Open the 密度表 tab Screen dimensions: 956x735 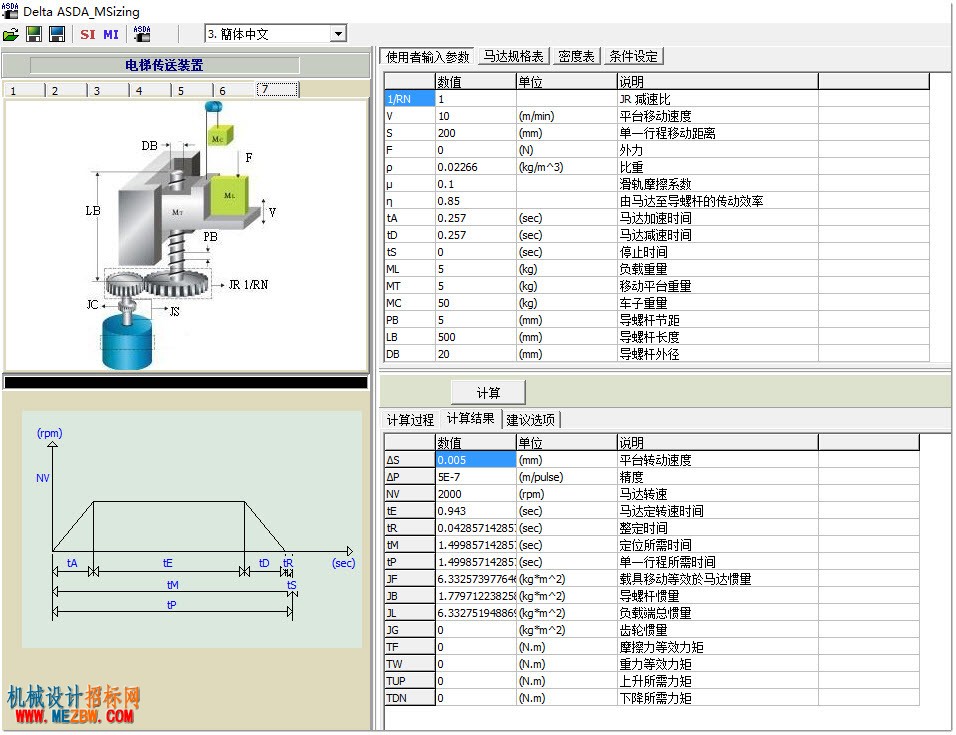pos(576,57)
